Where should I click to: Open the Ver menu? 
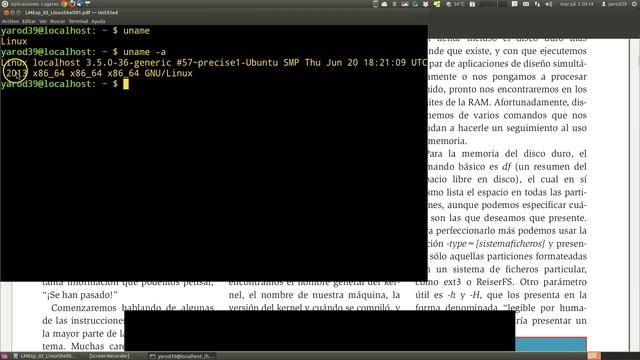click(x=43, y=21)
